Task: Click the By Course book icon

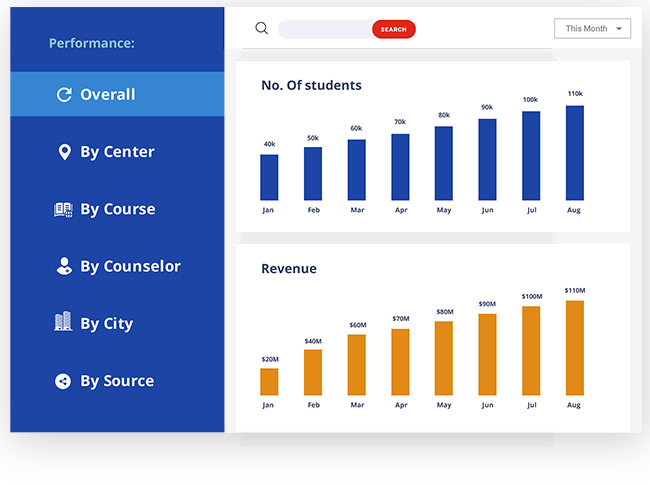Action: (x=63, y=209)
